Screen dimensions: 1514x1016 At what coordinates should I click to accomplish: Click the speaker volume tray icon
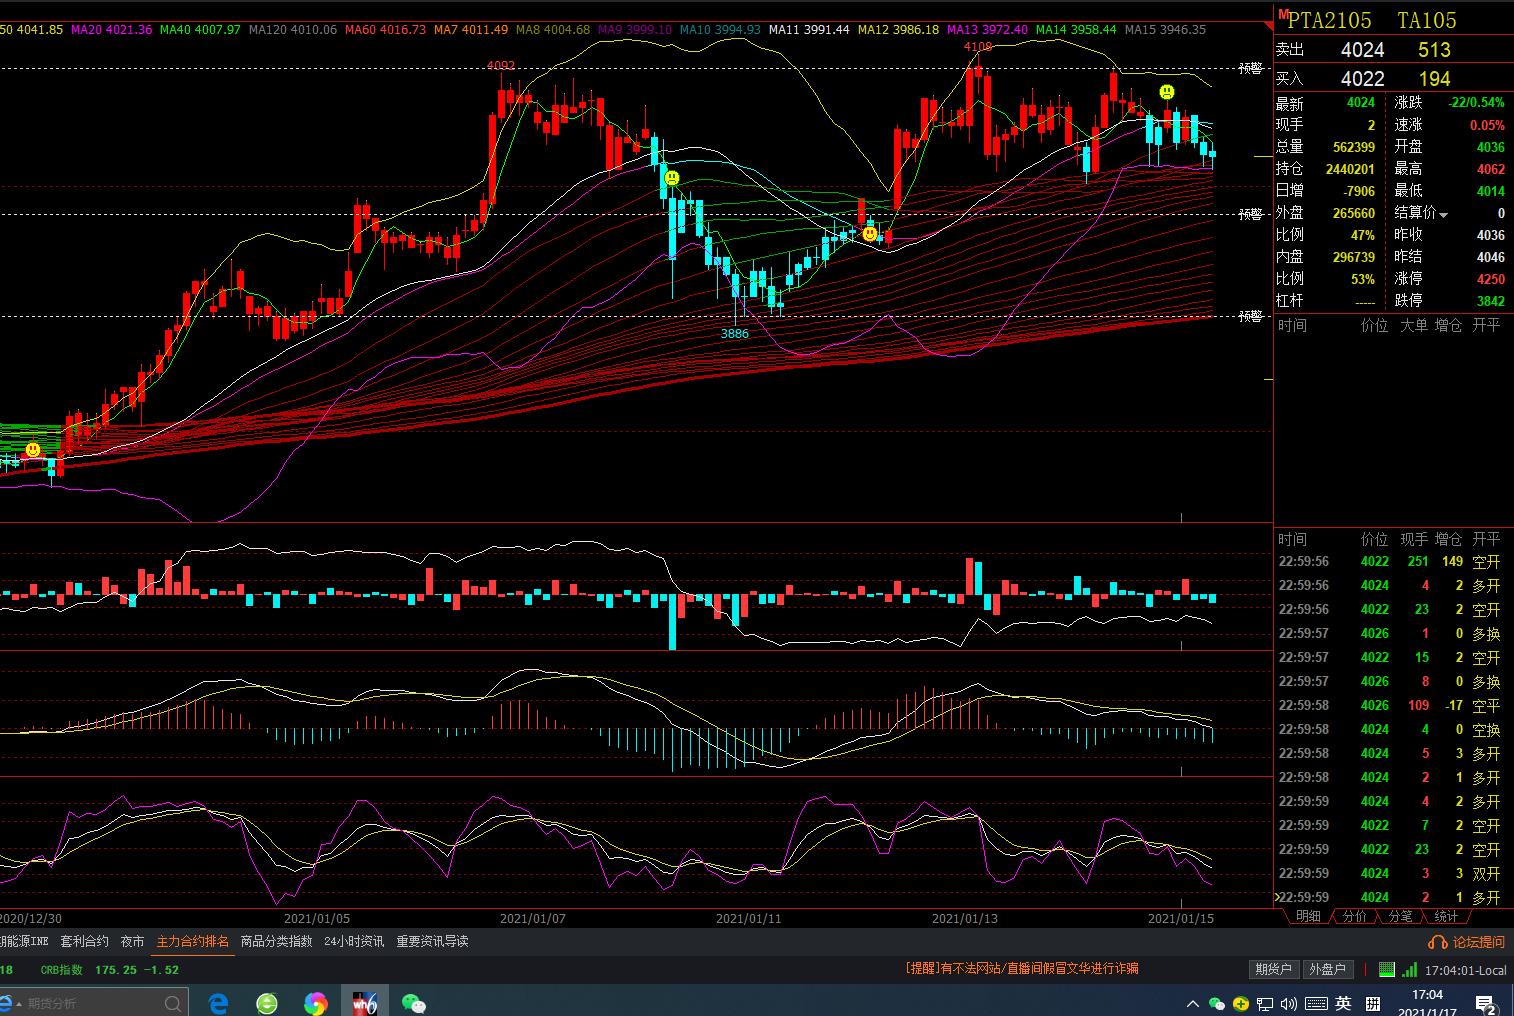pos(1289,1004)
